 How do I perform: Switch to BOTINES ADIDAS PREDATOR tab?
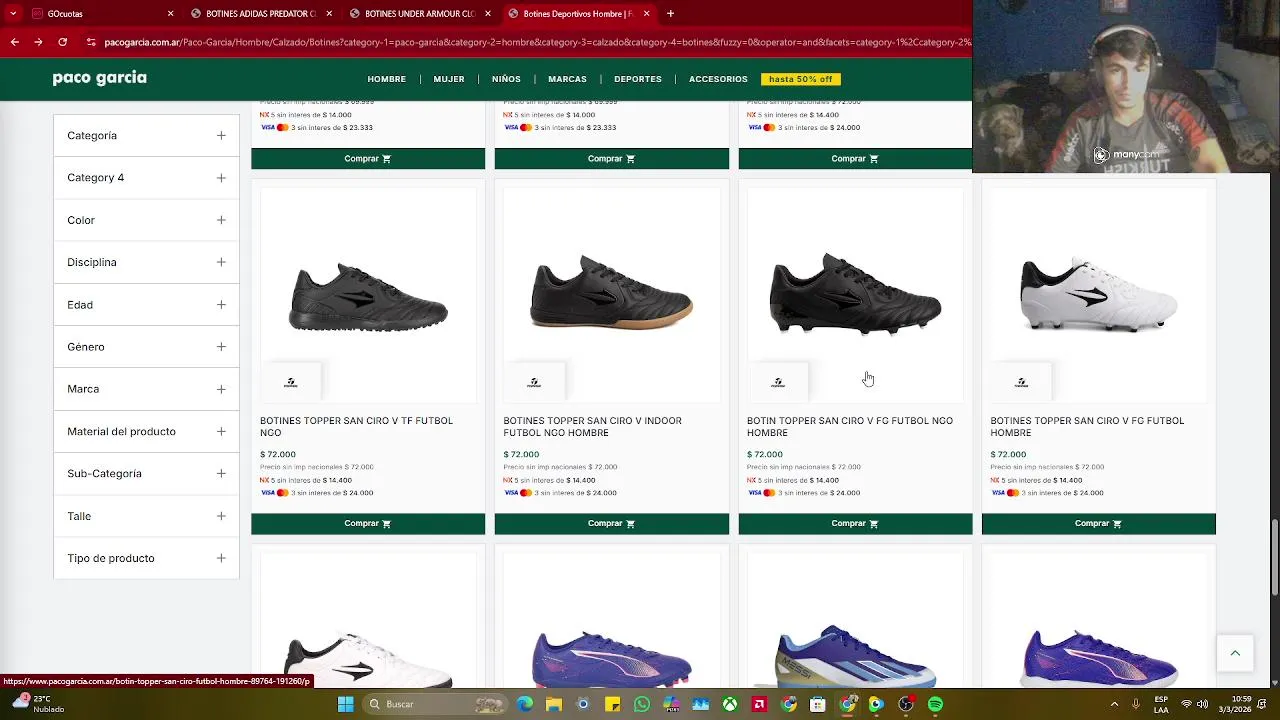(260, 14)
